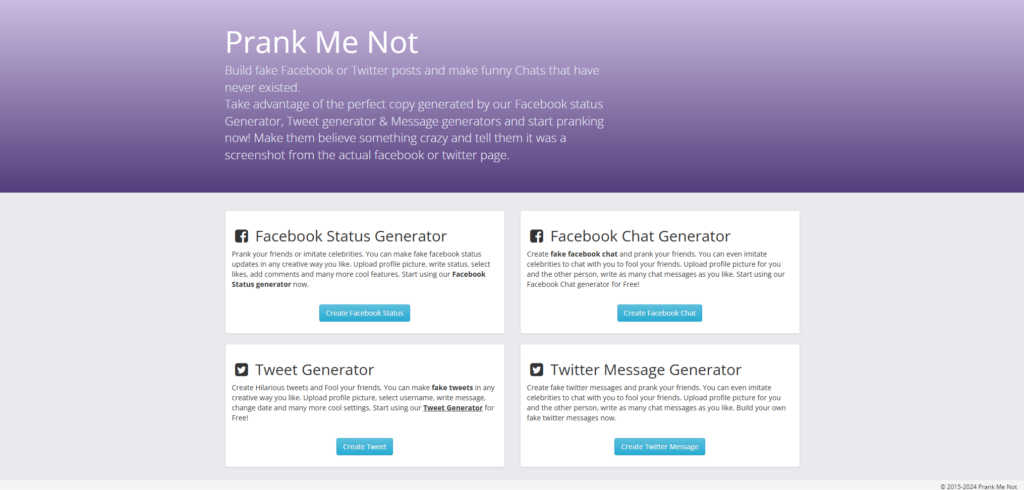Click the Twitter icon beside Twitter Message Generator
Screen dimensions: 1024x490
pos(537,370)
